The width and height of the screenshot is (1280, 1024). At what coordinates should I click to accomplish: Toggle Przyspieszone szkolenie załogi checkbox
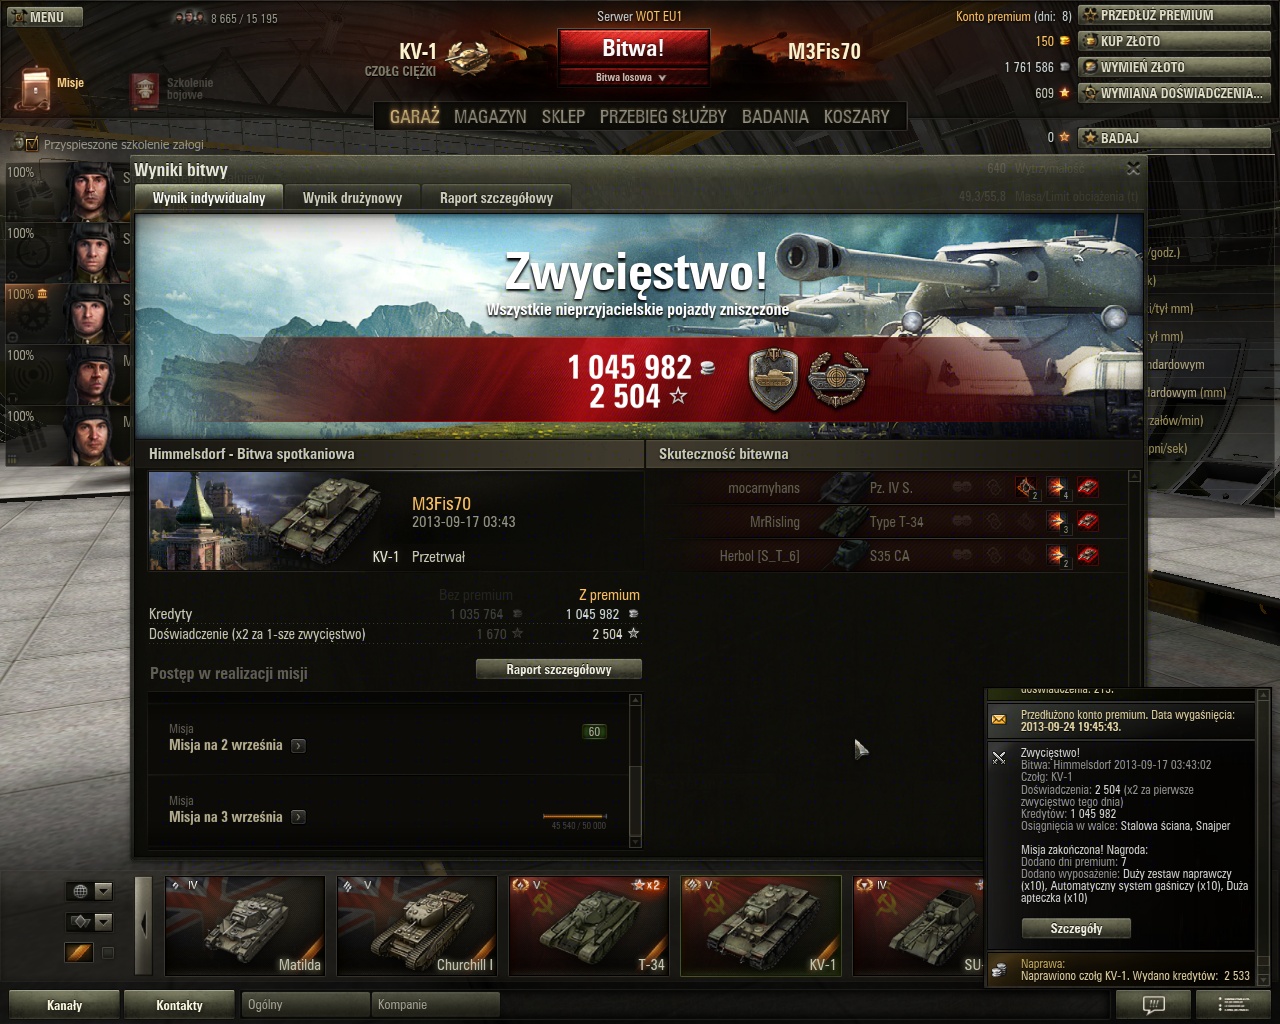point(31,144)
